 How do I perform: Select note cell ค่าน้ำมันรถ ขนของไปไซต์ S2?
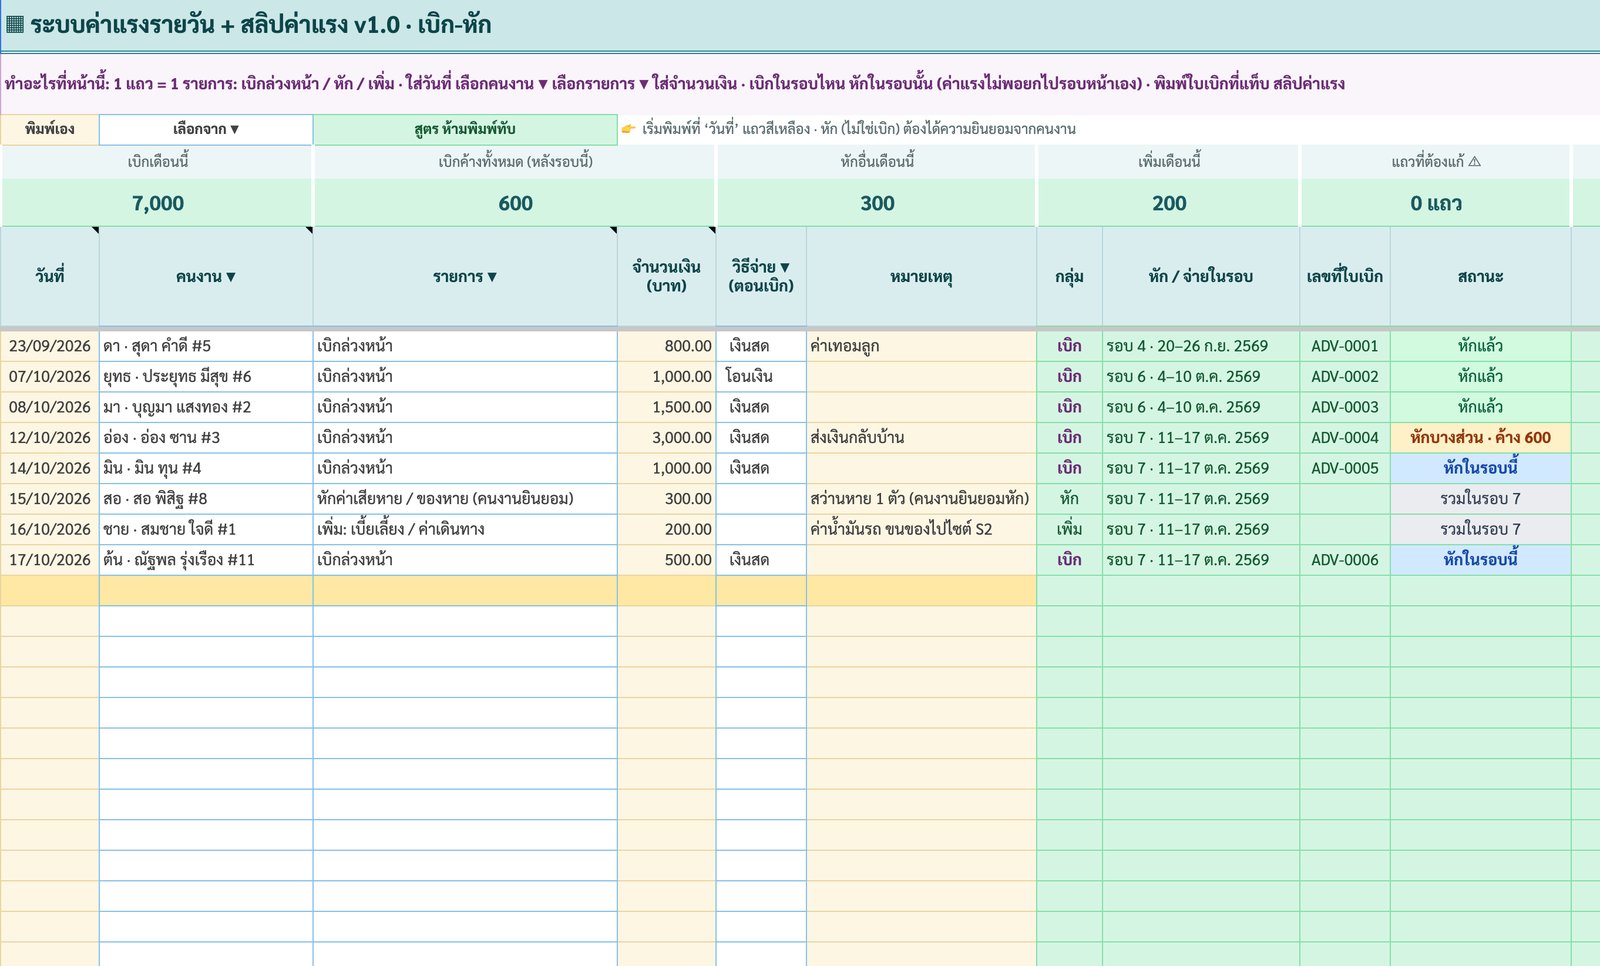(921, 529)
